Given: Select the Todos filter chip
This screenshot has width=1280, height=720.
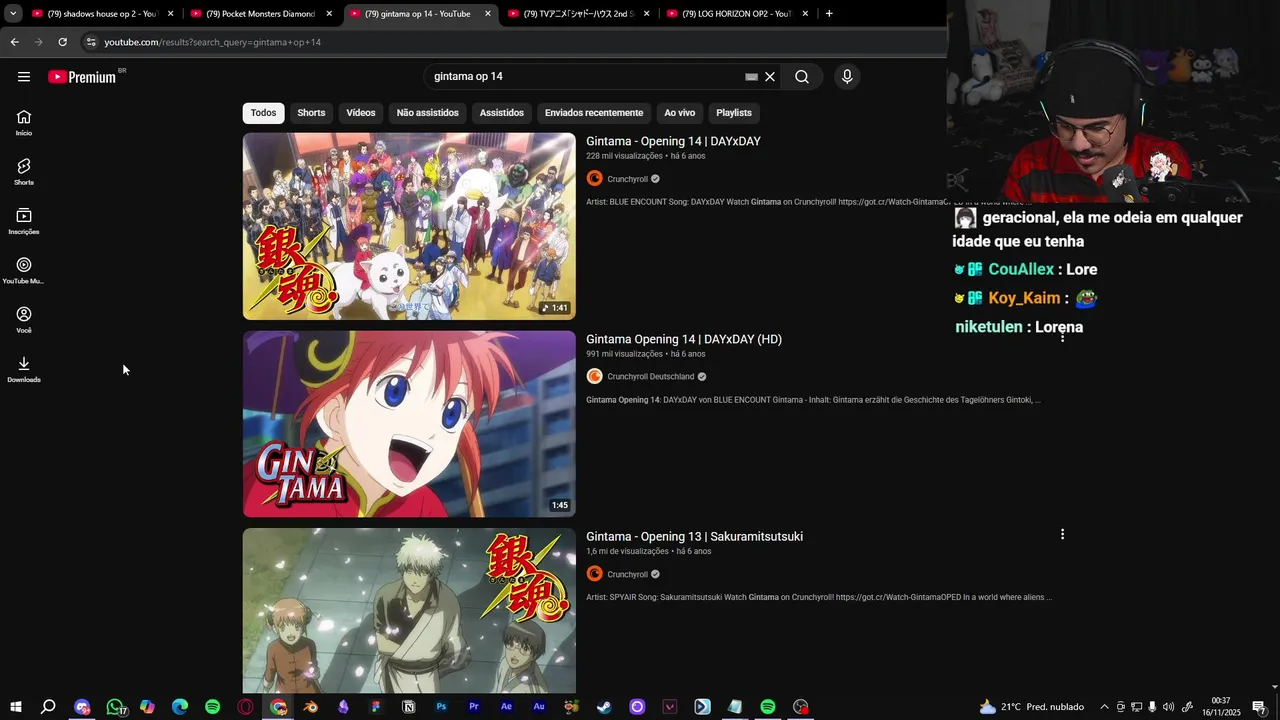Looking at the screenshot, I should tap(263, 113).
